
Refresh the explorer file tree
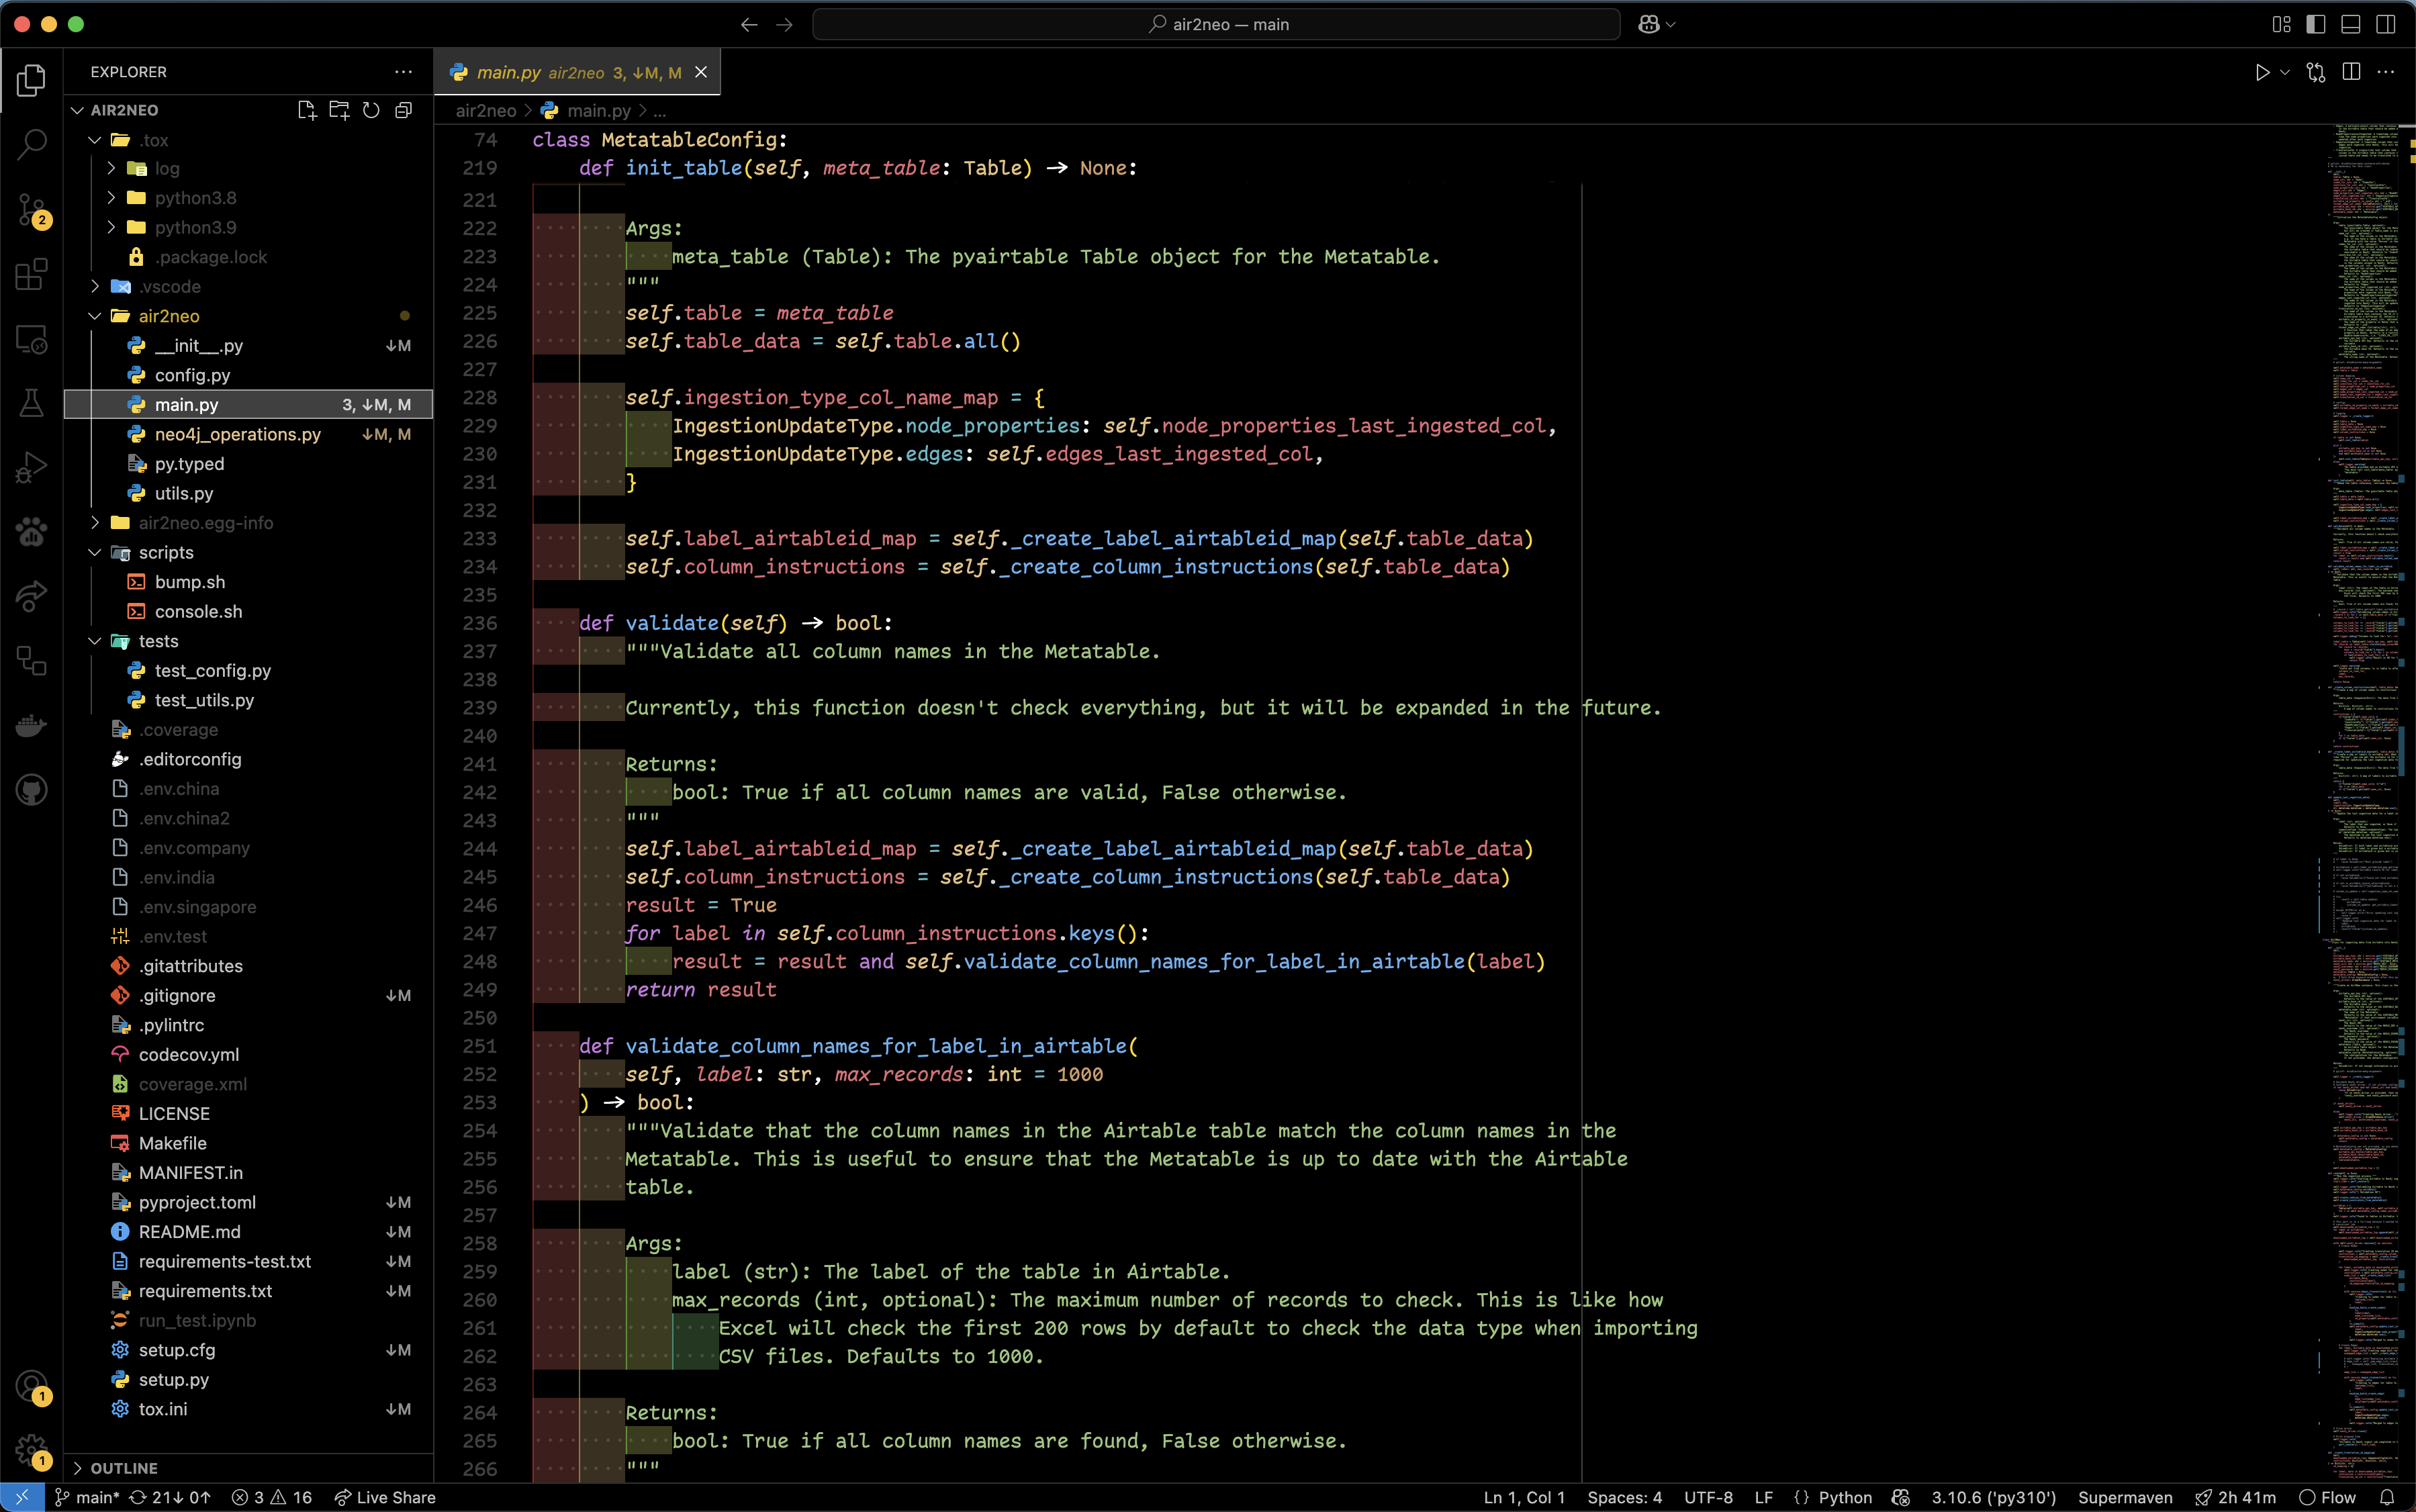pos(371,110)
